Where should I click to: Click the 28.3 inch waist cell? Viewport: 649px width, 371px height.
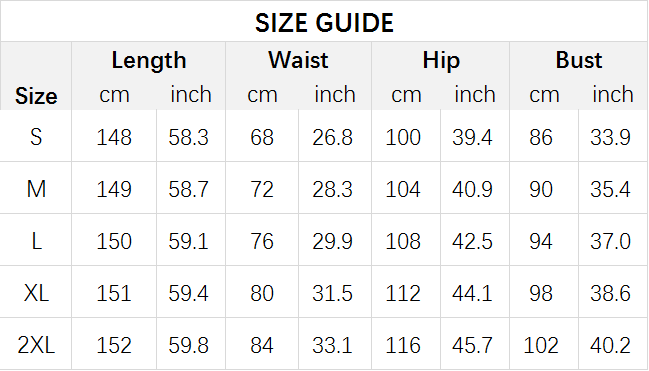pos(332,189)
